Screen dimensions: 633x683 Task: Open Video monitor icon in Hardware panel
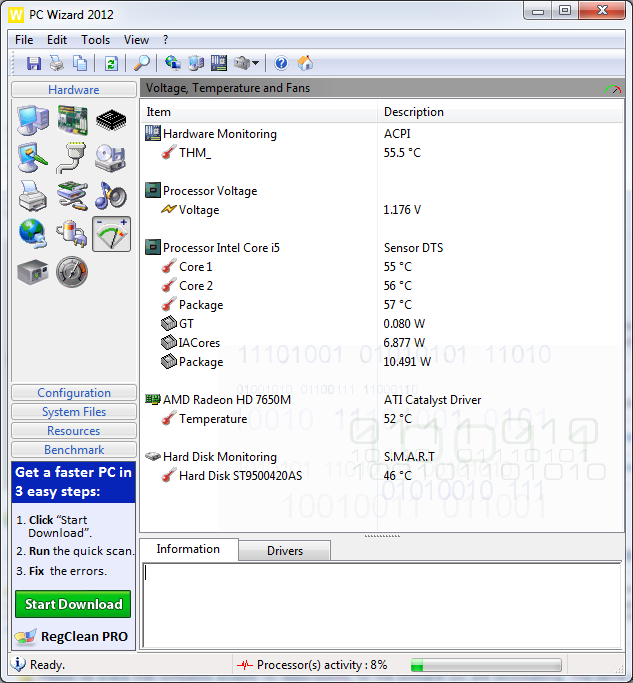tap(33, 158)
